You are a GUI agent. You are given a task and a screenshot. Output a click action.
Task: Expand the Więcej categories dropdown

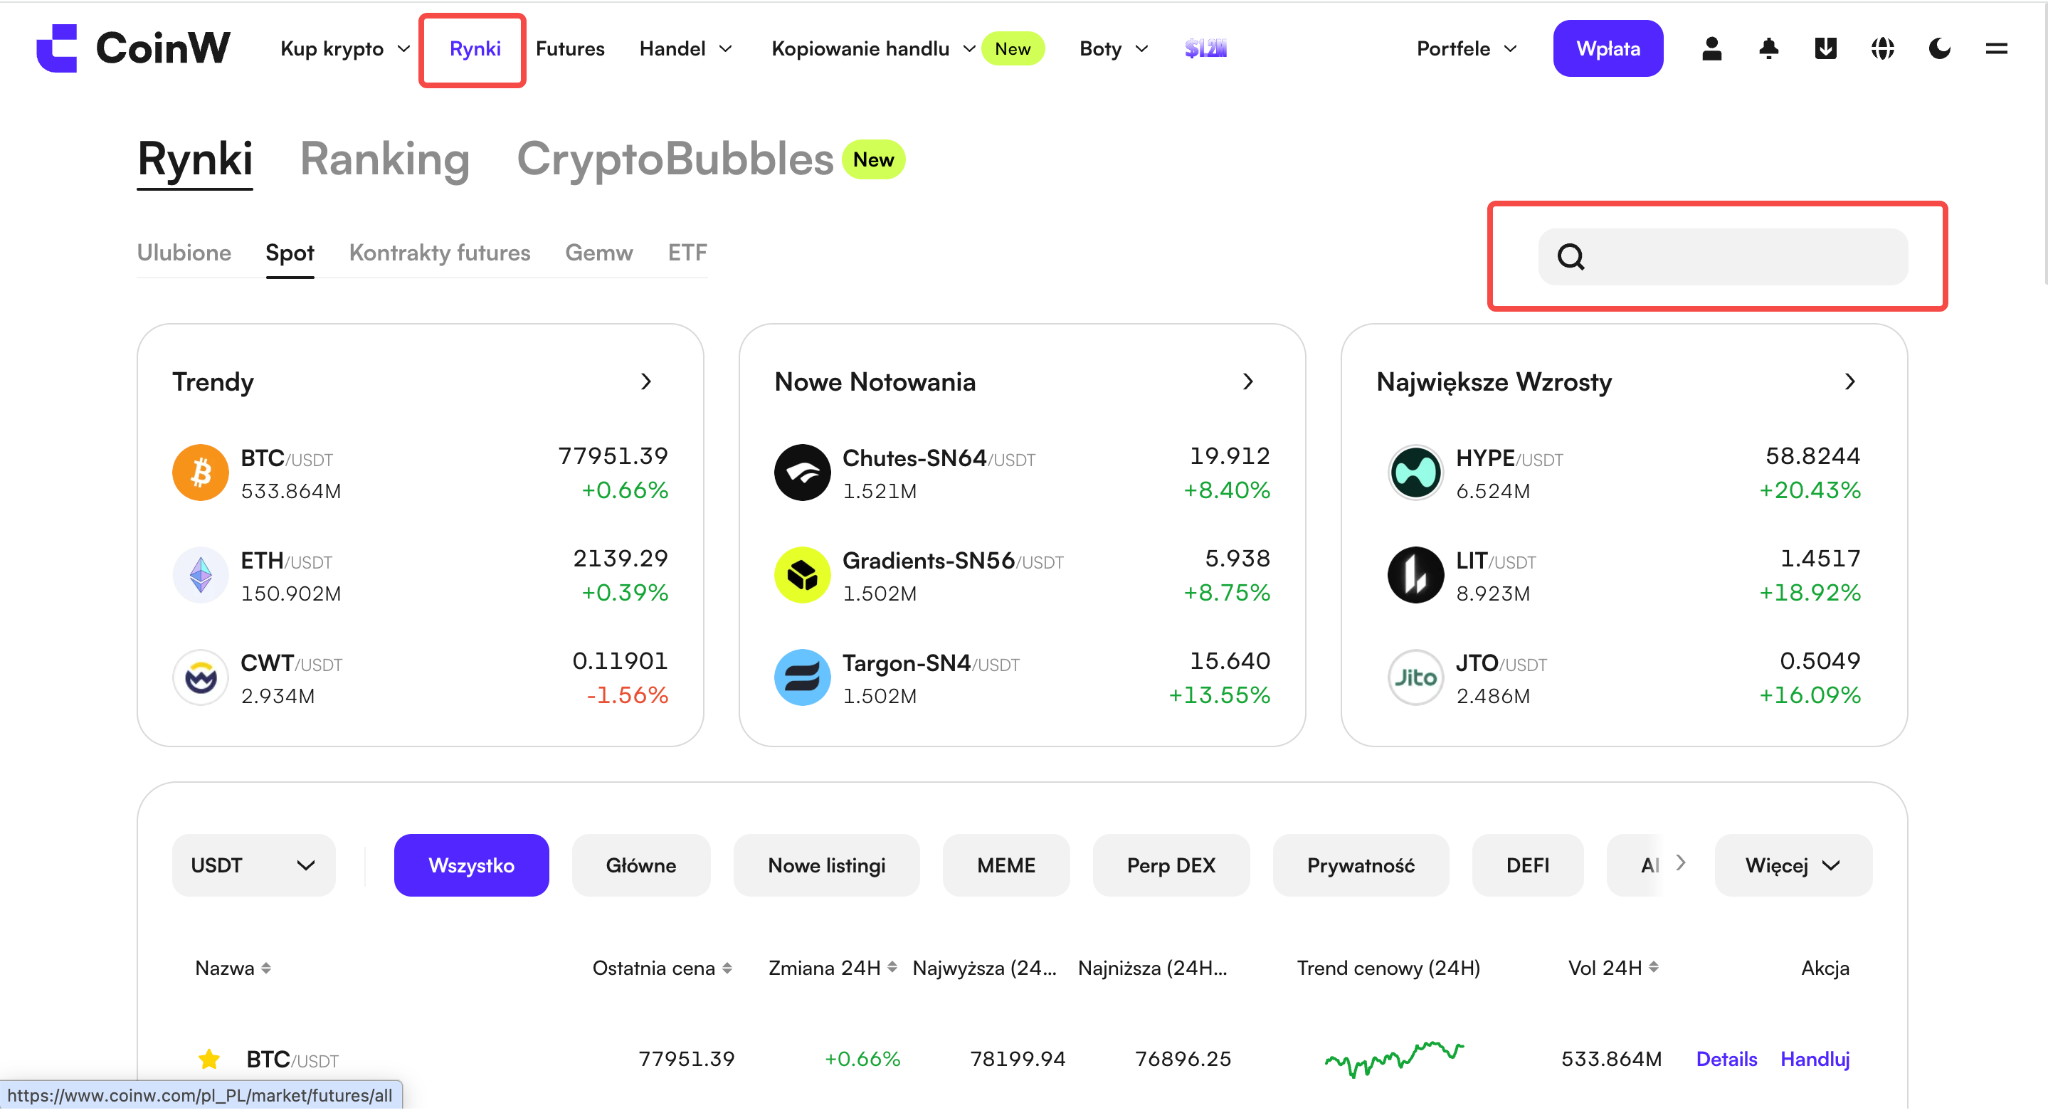[x=1793, y=865]
